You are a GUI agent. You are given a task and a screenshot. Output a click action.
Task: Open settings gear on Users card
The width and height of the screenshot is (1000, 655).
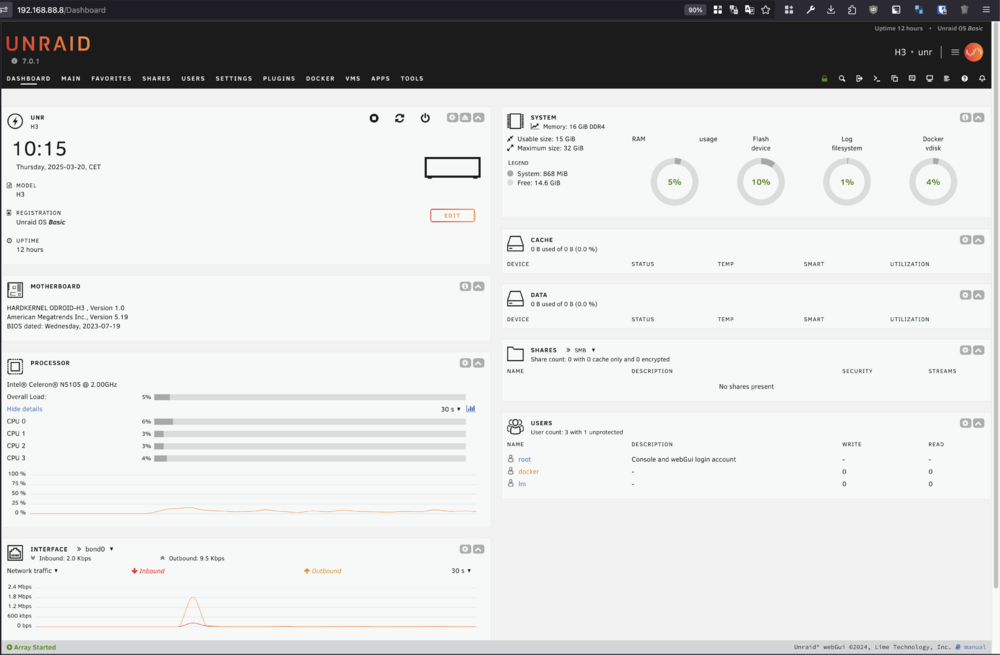[x=966, y=423]
